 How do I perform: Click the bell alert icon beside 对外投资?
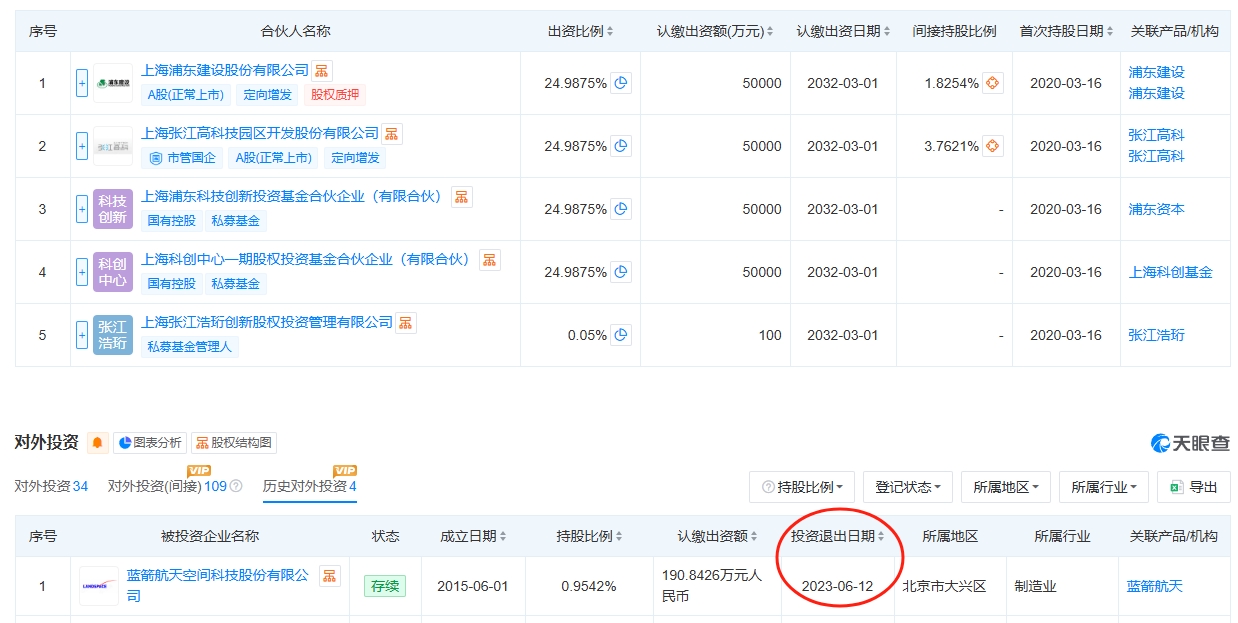click(97, 443)
